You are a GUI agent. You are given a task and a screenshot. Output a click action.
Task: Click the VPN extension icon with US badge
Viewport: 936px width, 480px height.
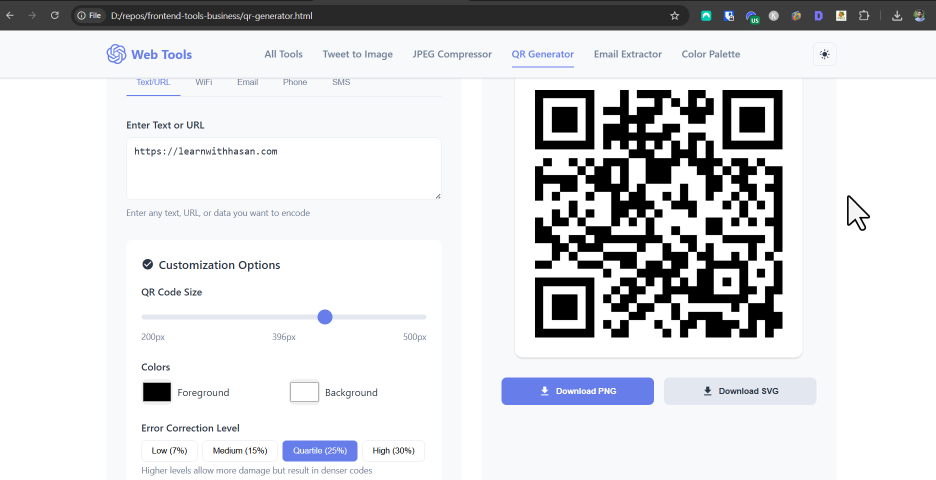coord(752,16)
